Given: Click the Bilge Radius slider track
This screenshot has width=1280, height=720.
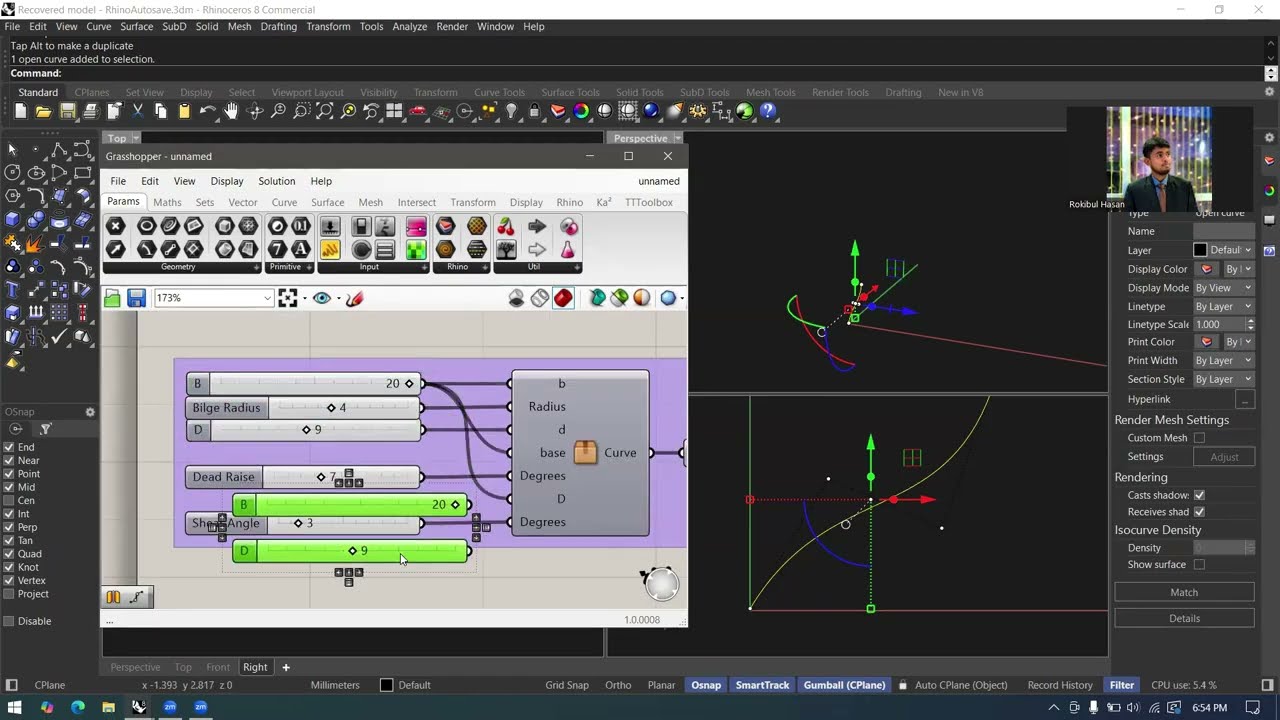Looking at the screenshot, I should click(x=343, y=408).
